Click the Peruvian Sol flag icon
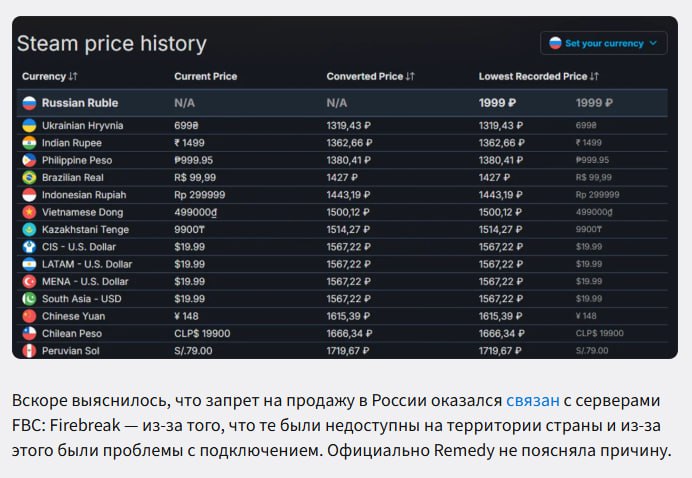The width and height of the screenshot is (692, 478). (x=29, y=351)
